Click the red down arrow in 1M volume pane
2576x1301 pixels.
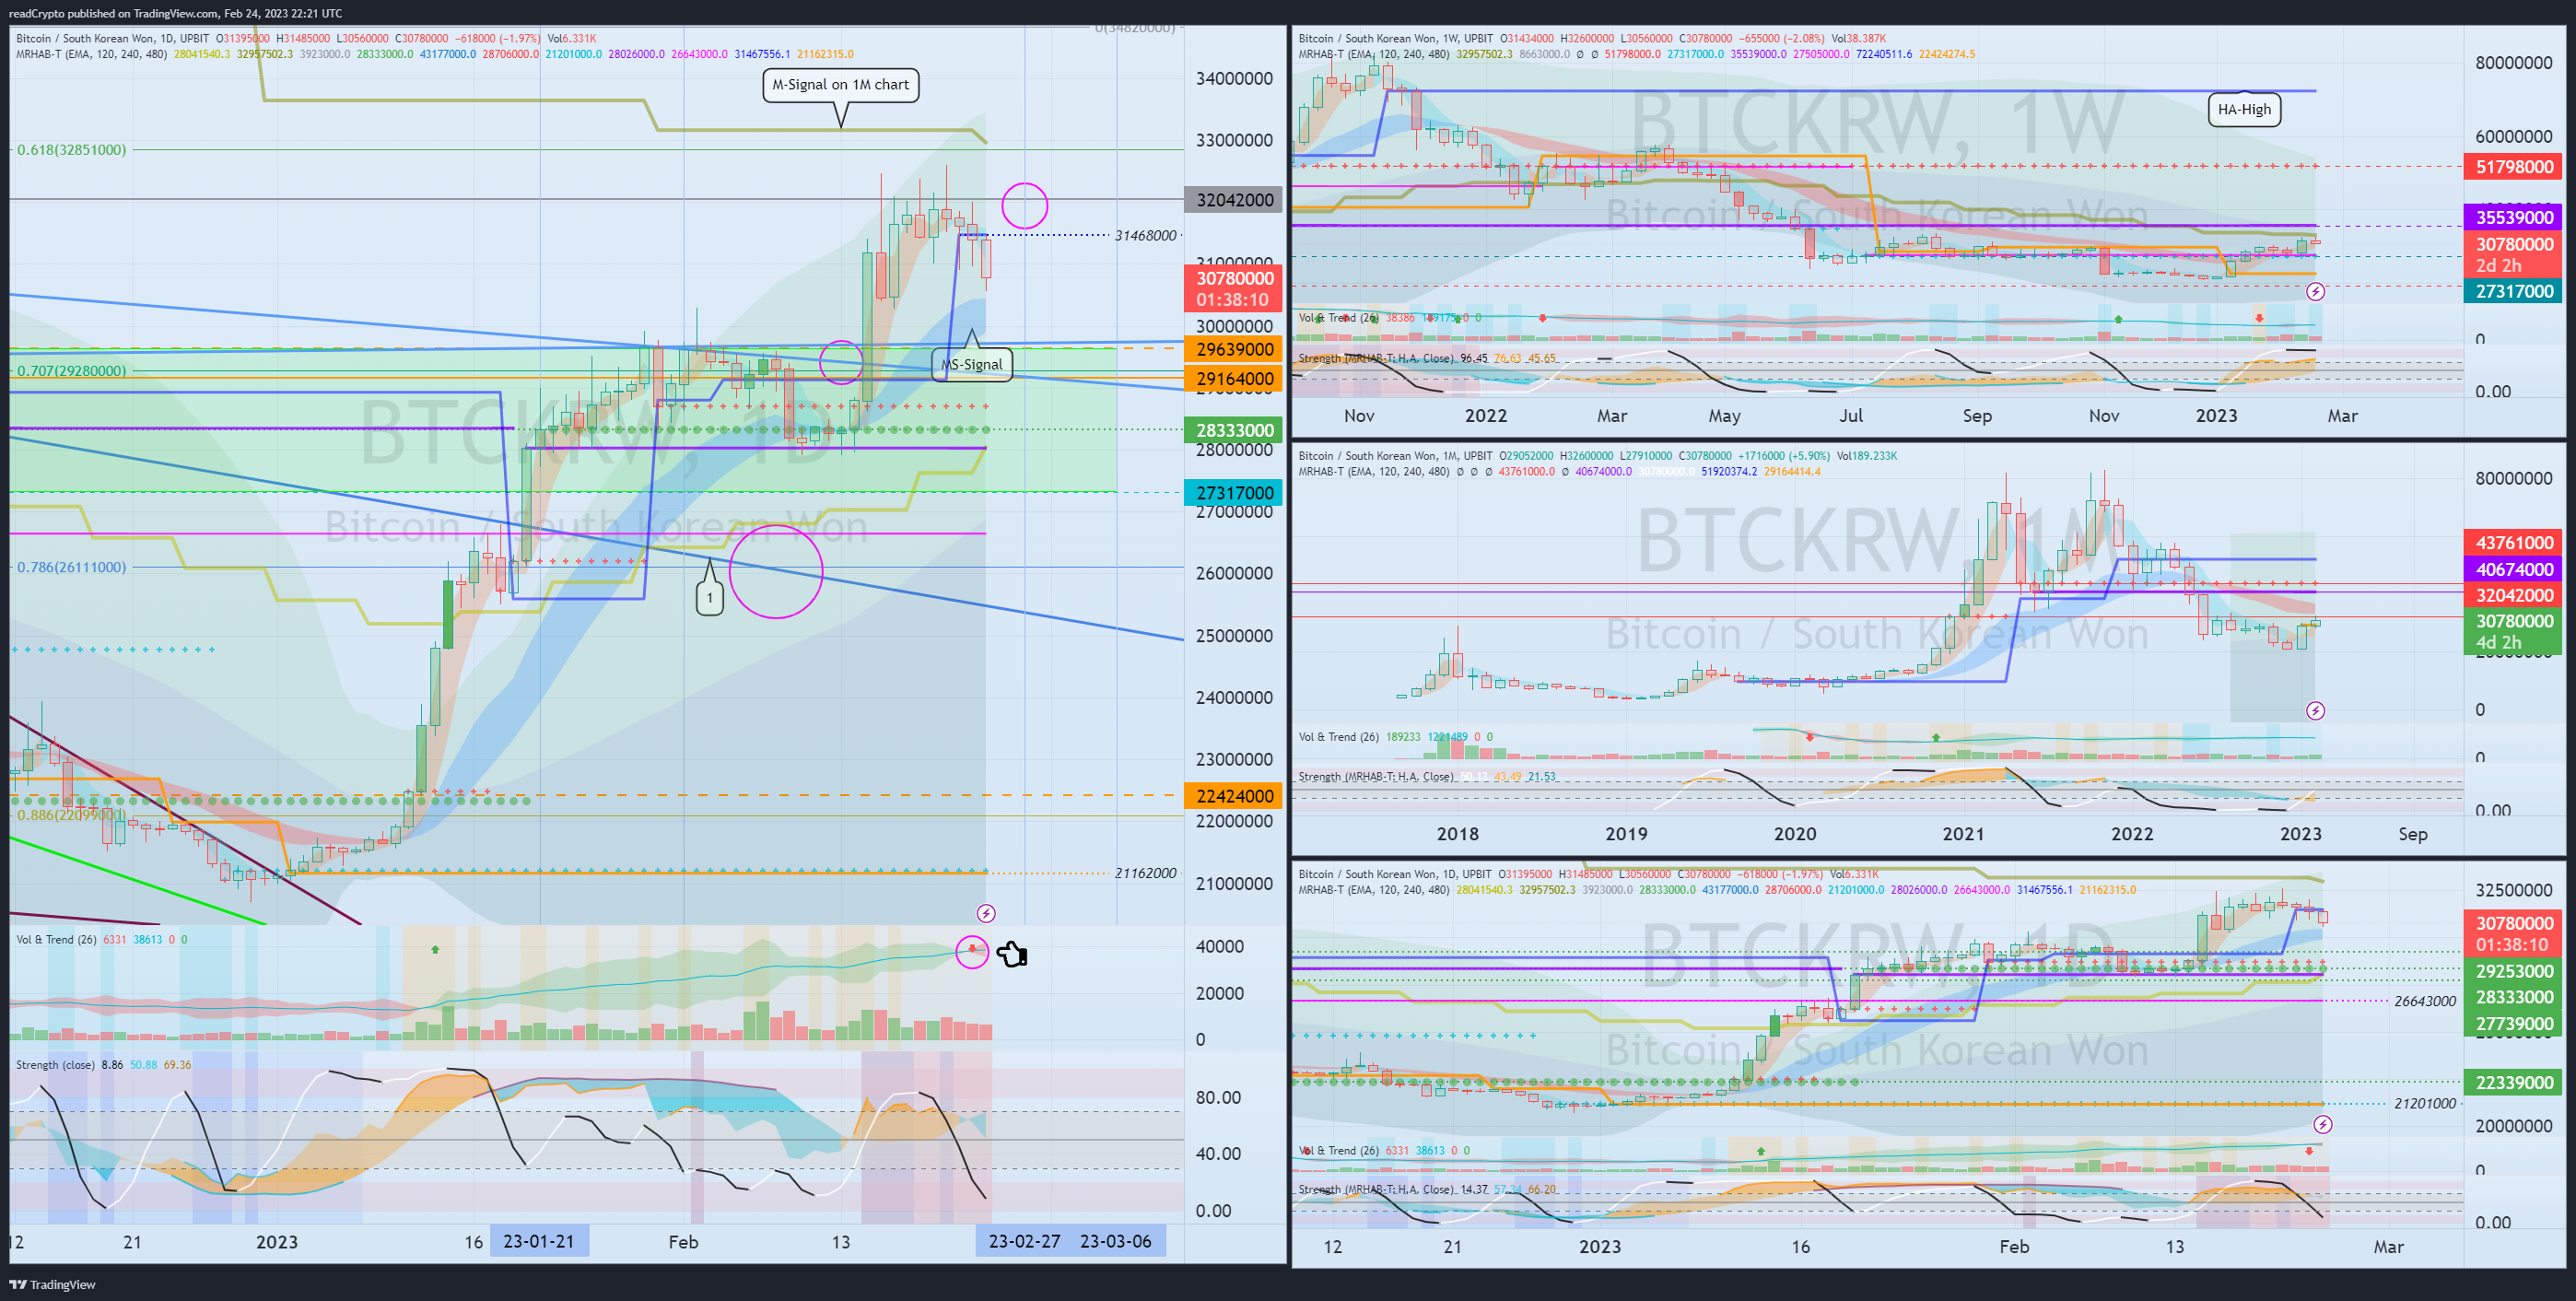pyautogui.click(x=1810, y=737)
